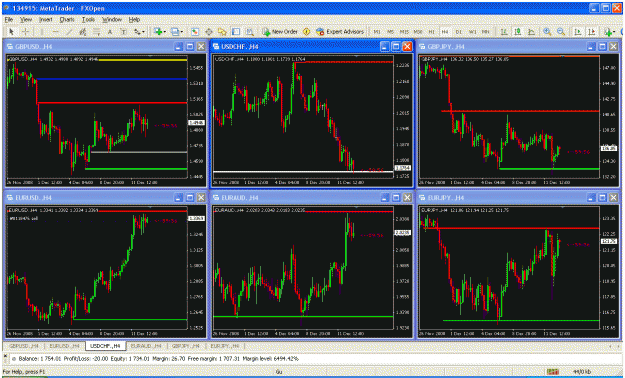
Task: Switch to the W1 timeframe
Action: tap(472, 32)
